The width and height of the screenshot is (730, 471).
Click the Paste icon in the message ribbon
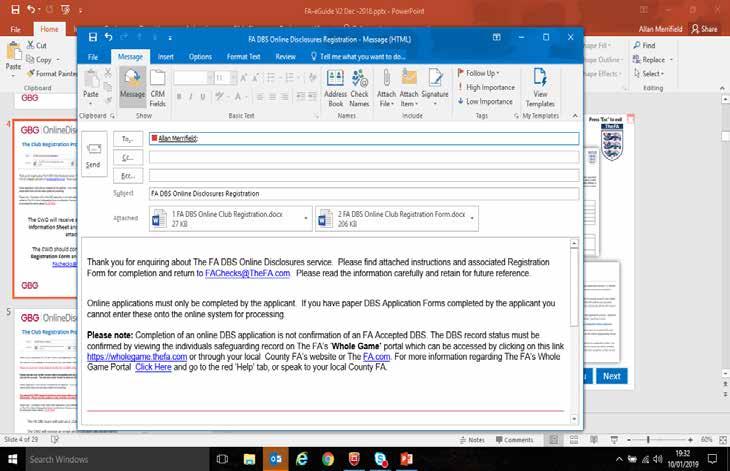pos(91,79)
